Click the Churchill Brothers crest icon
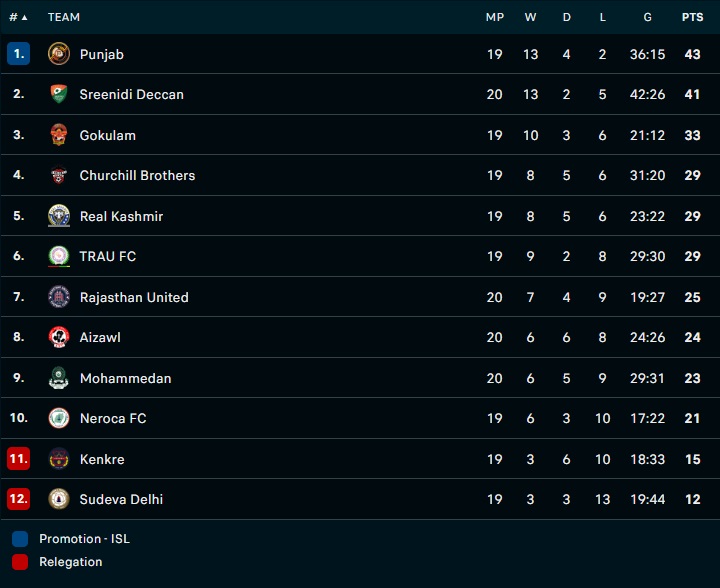Image resolution: width=720 pixels, height=588 pixels. click(59, 175)
